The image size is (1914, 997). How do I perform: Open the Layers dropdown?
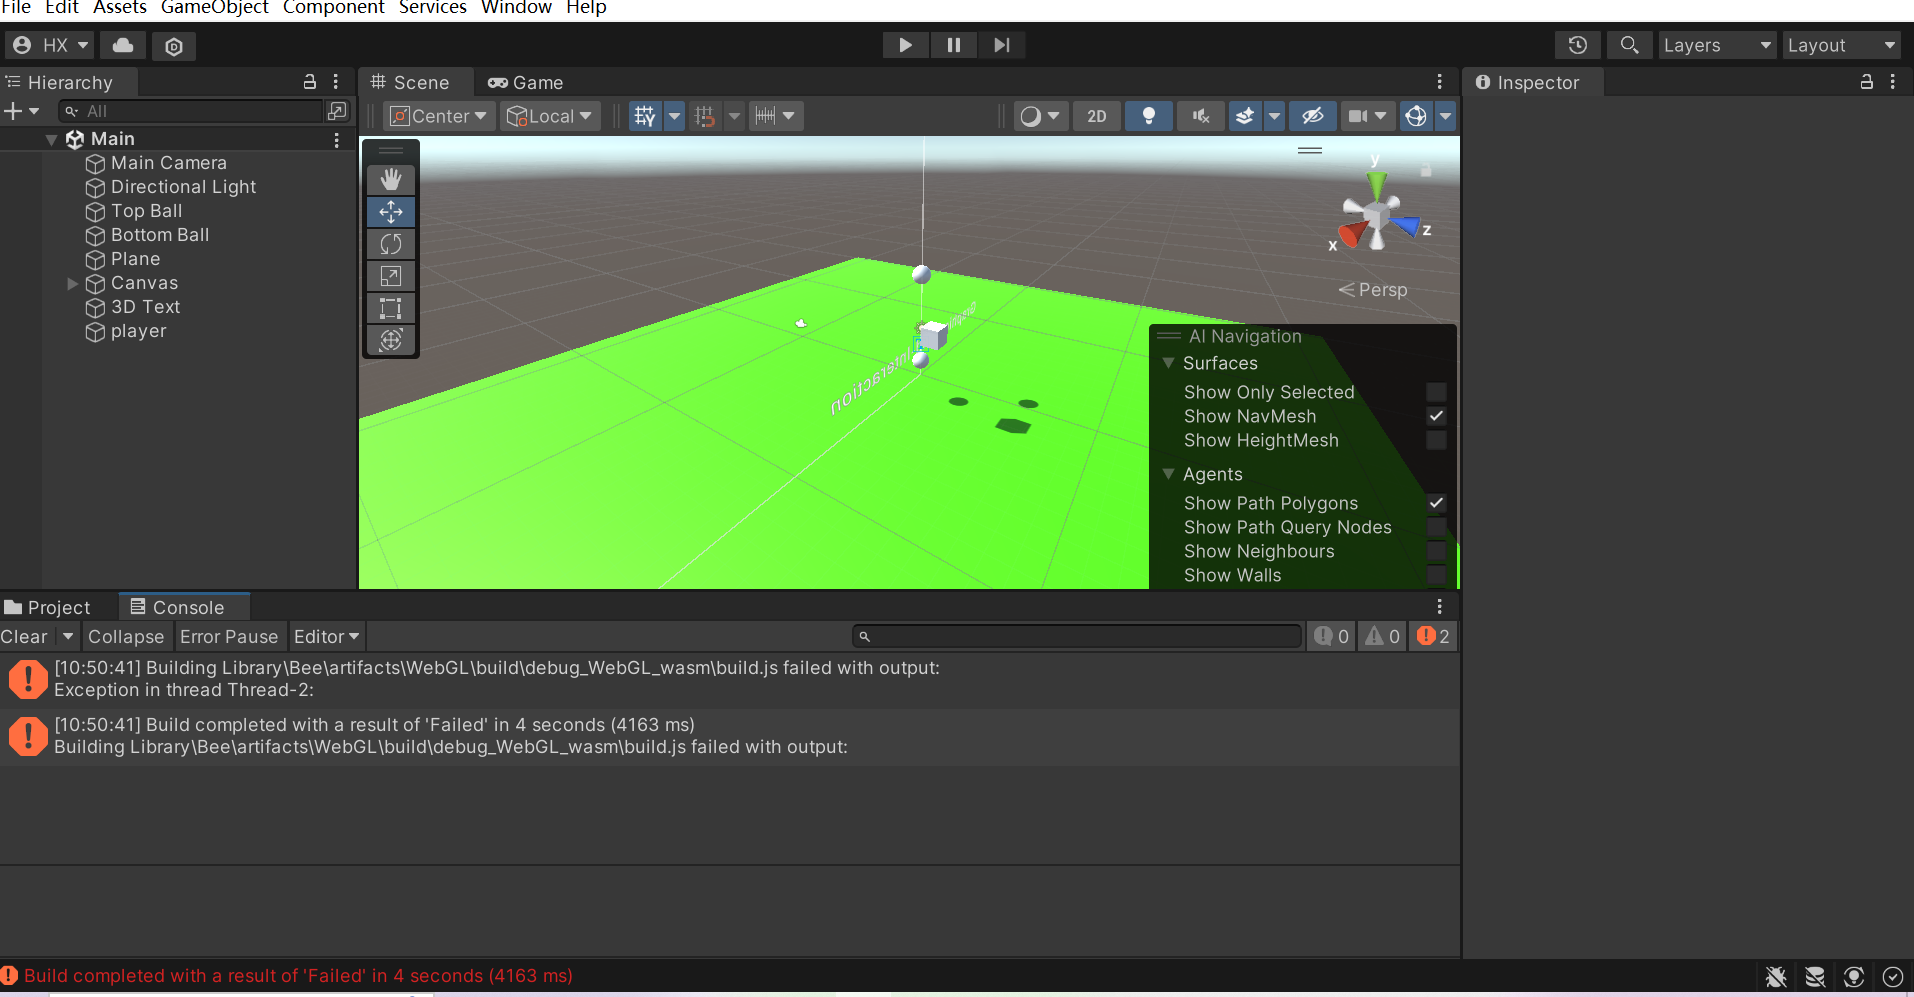pos(1715,45)
